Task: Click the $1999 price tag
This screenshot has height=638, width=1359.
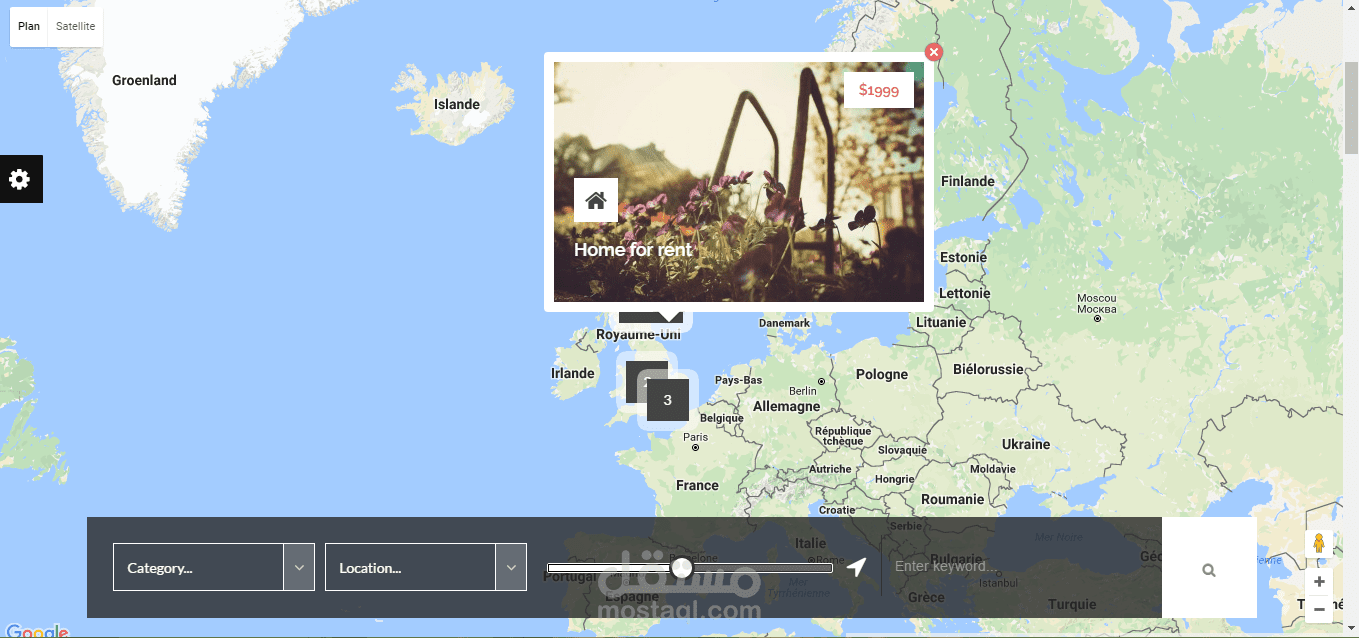Action: 879,90
